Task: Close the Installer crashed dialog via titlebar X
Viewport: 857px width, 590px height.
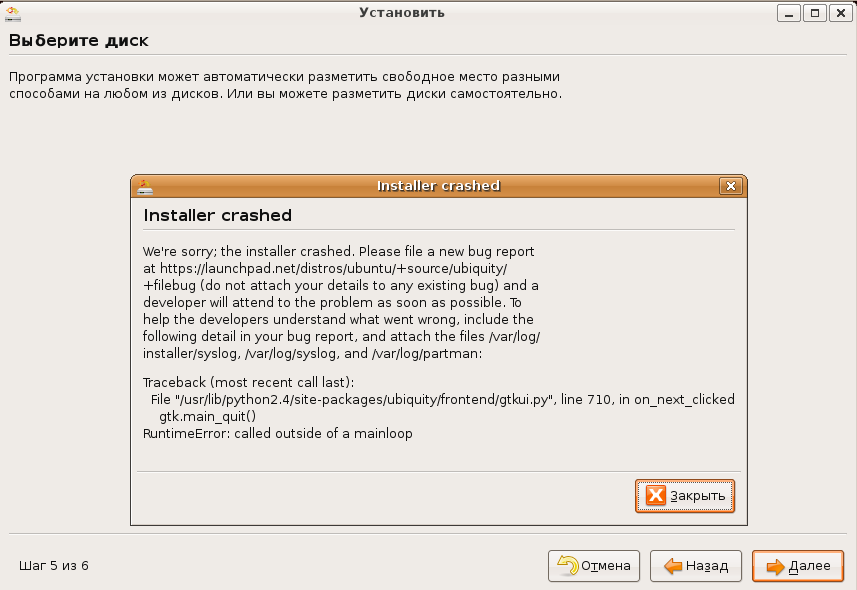Action: (x=731, y=186)
